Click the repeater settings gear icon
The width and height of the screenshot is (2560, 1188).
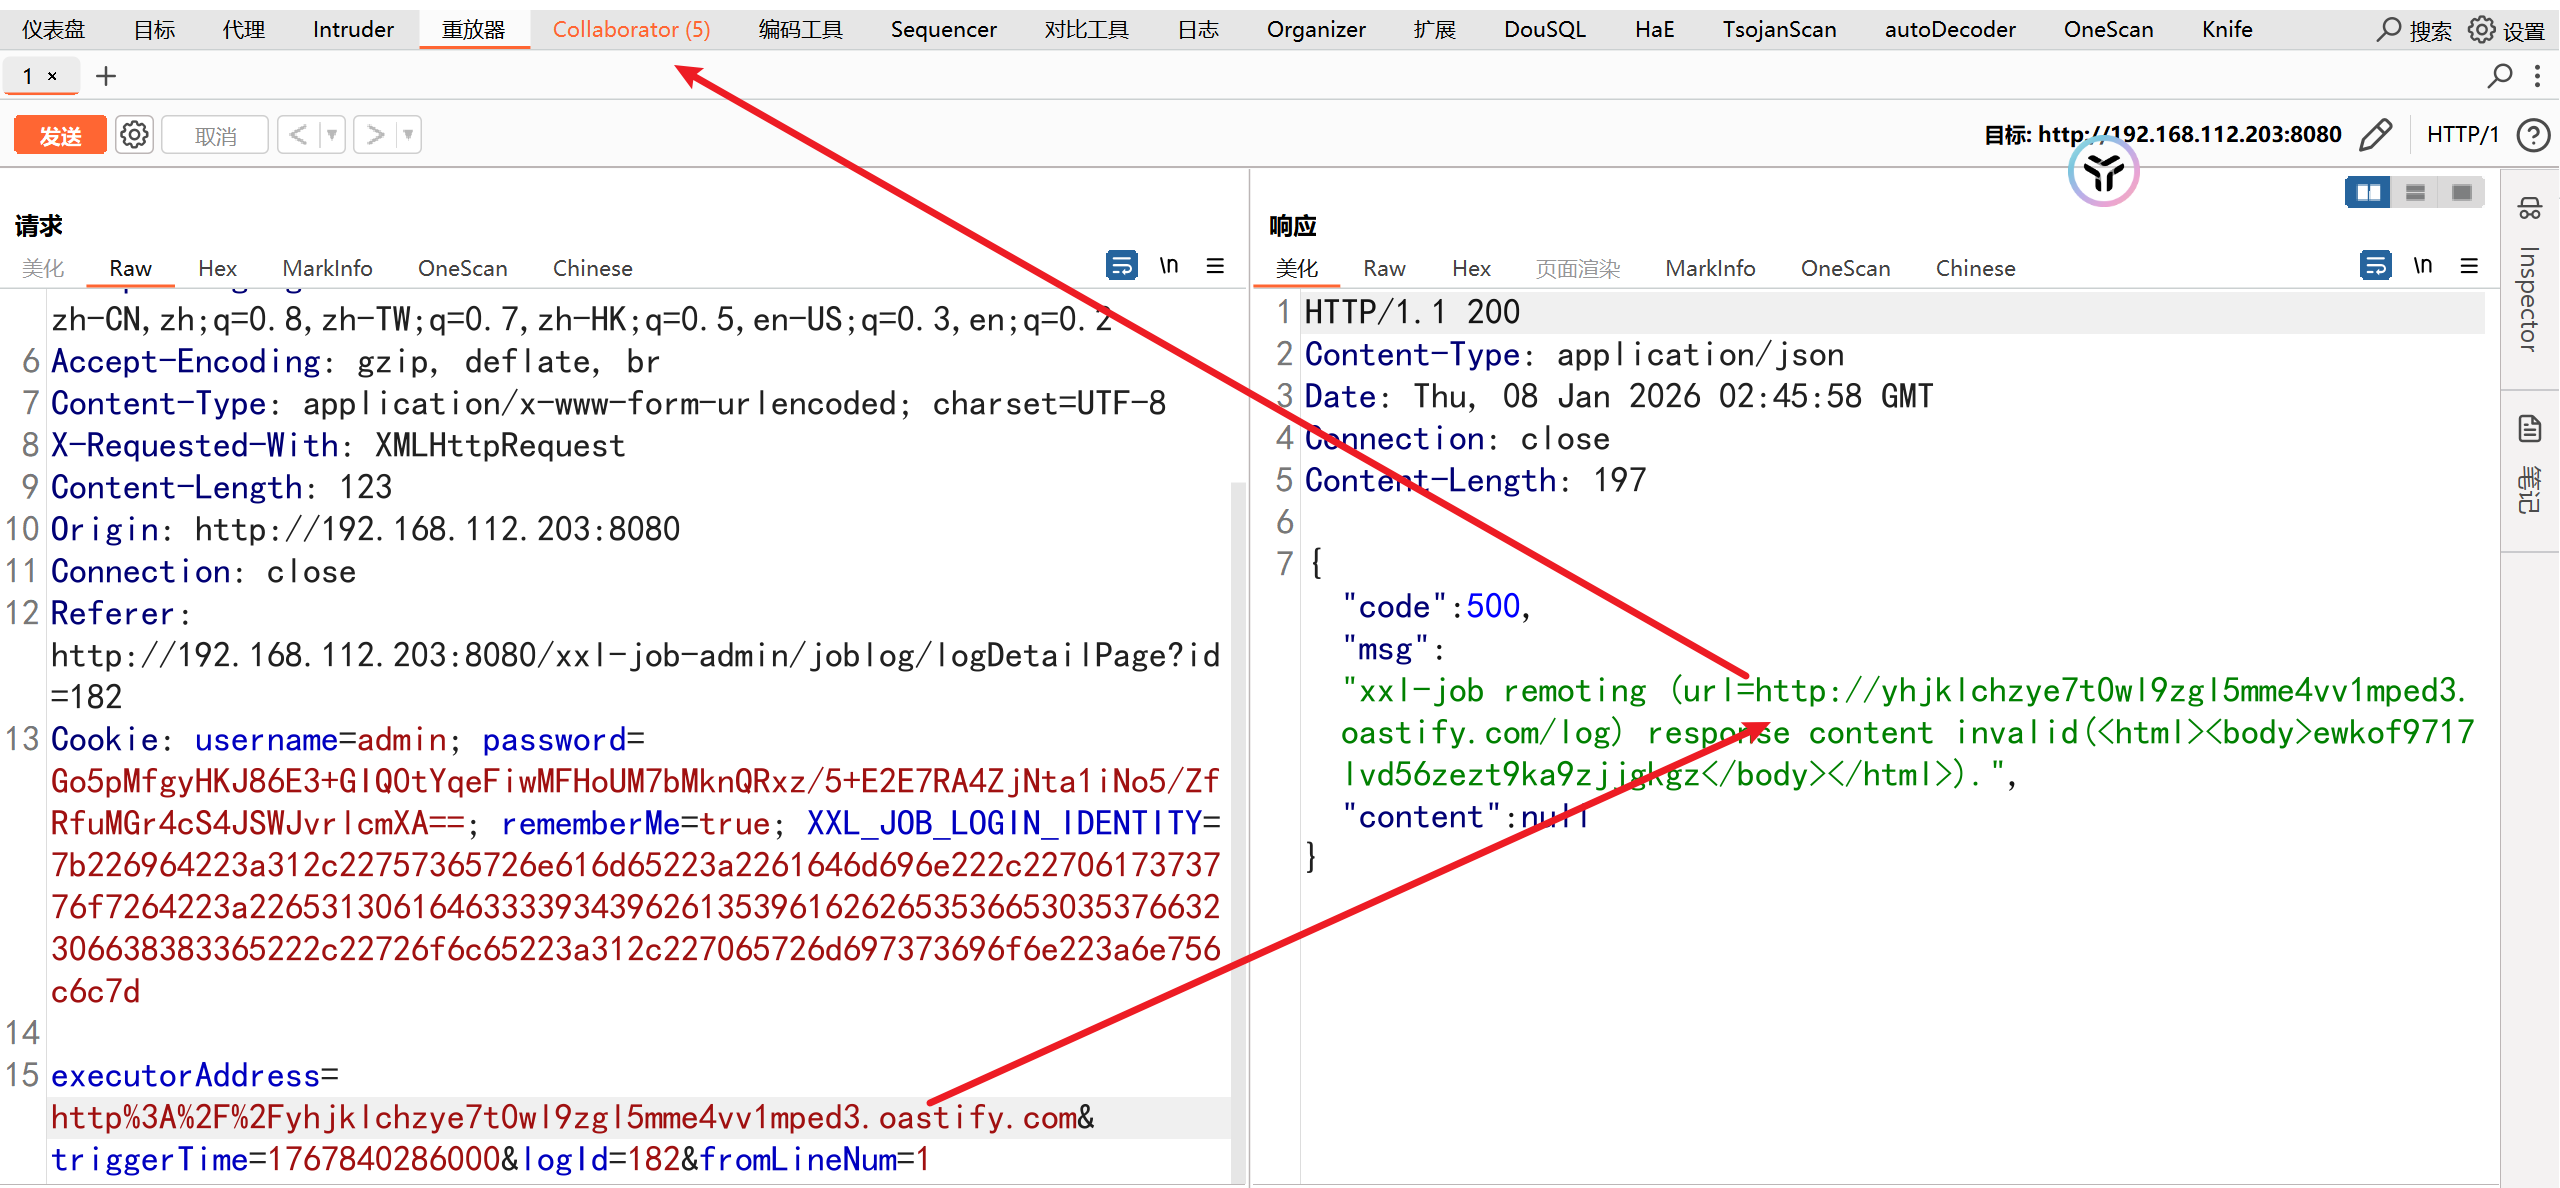[x=134, y=134]
